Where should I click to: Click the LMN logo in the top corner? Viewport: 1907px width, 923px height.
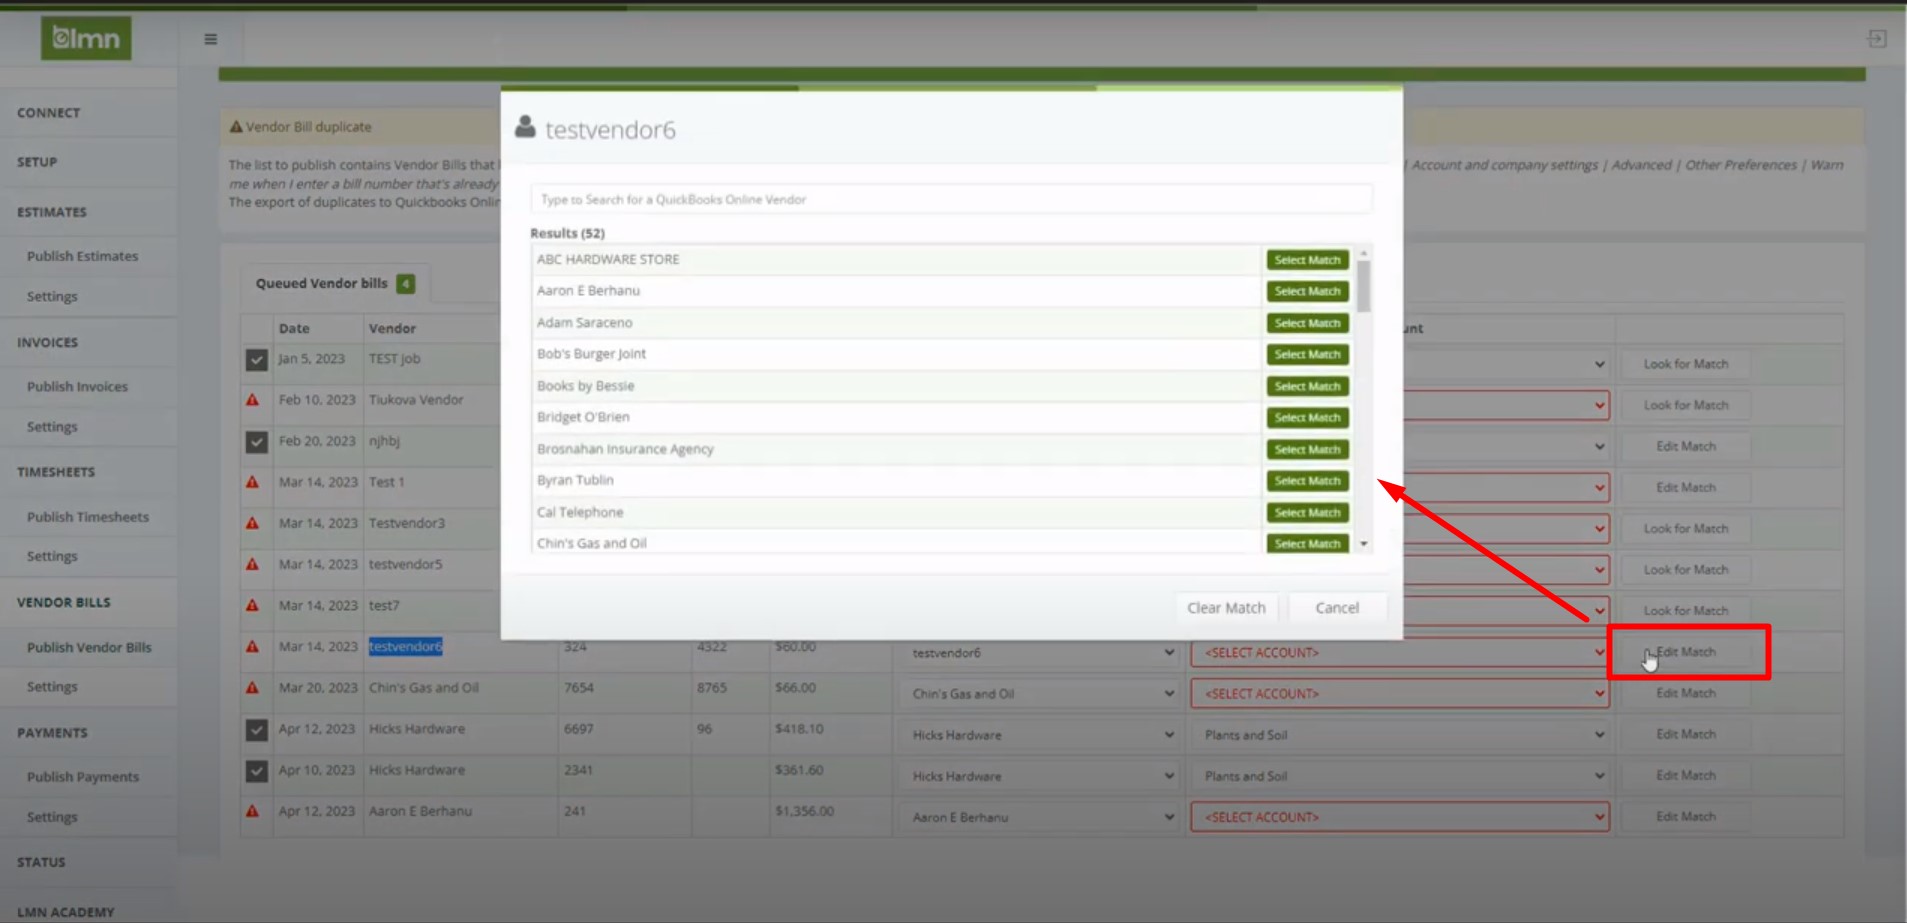pyautogui.click(x=86, y=39)
